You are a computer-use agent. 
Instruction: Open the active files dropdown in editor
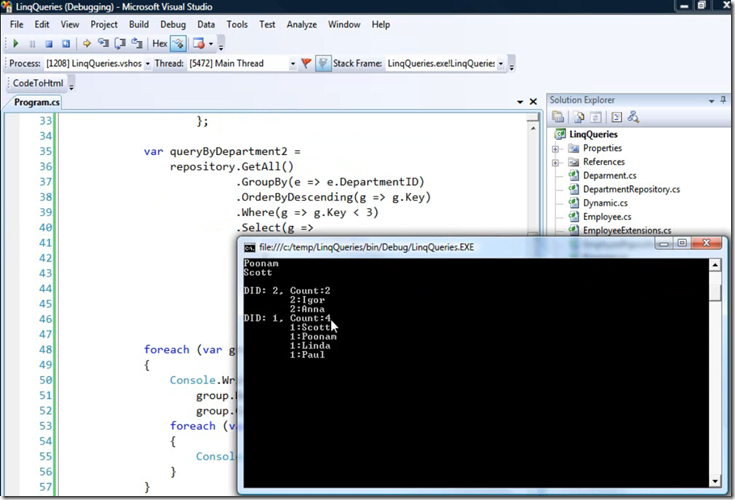520,102
